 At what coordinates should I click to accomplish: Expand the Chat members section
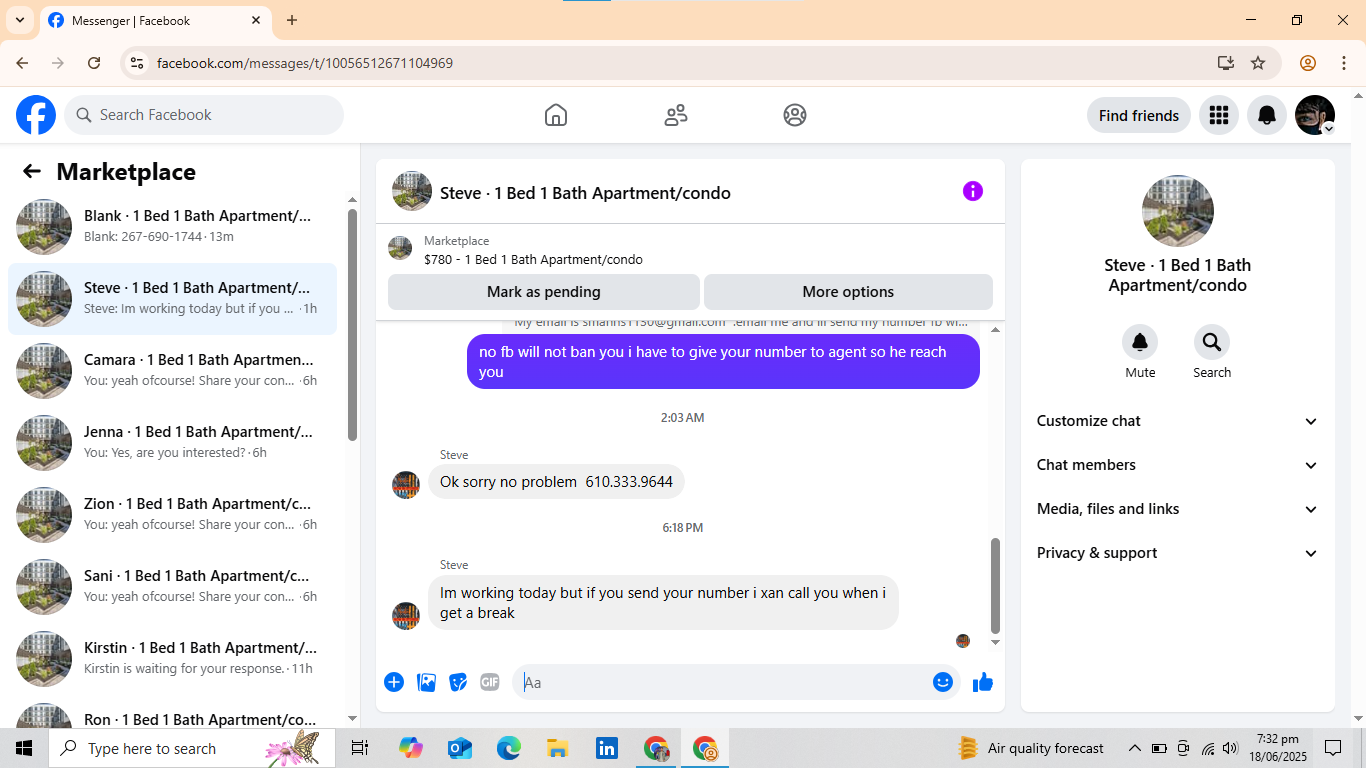[x=1178, y=465]
